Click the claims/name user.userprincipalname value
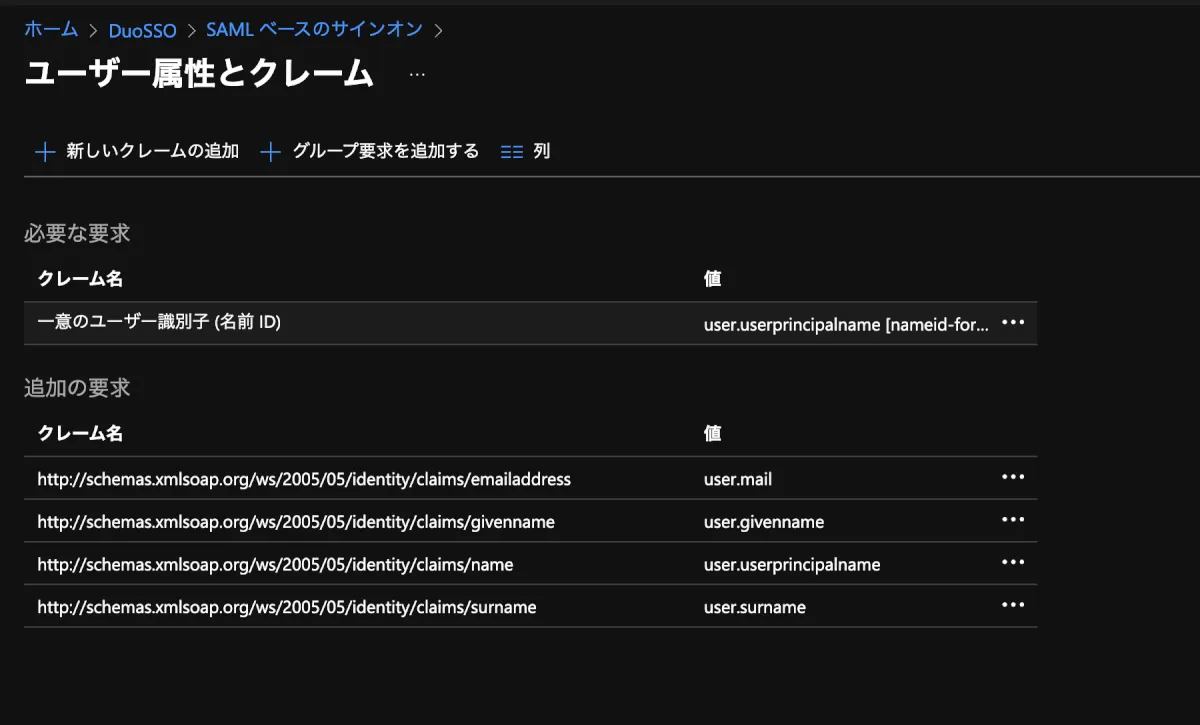The height and width of the screenshot is (725, 1200). [792, 565]
